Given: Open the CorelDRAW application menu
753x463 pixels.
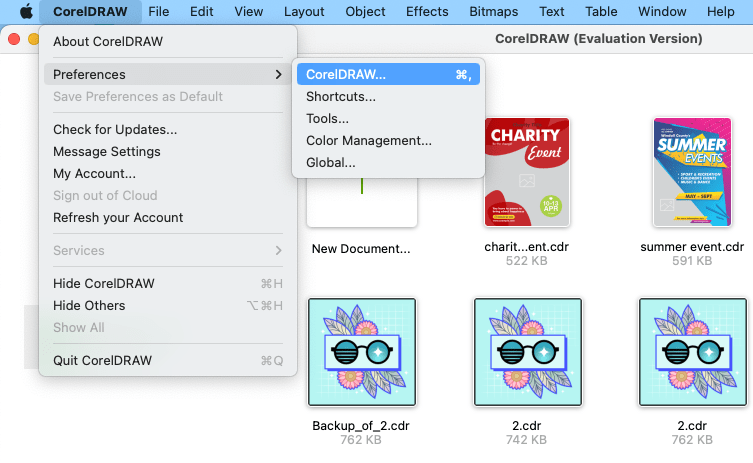Looking at the screenshot, I should [90, 12].
